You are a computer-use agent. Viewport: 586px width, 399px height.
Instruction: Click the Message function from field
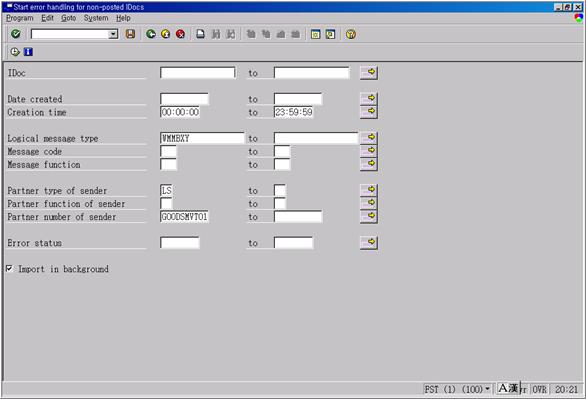pos(168,164)
